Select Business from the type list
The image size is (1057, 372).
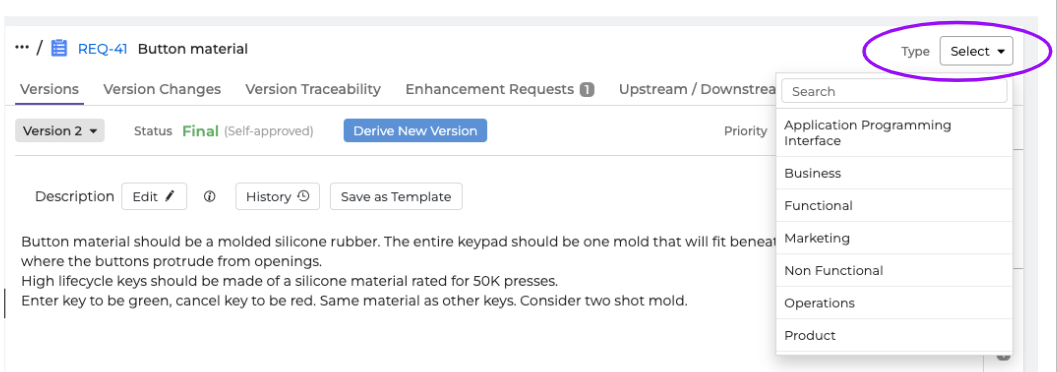[x=894, y=173]
